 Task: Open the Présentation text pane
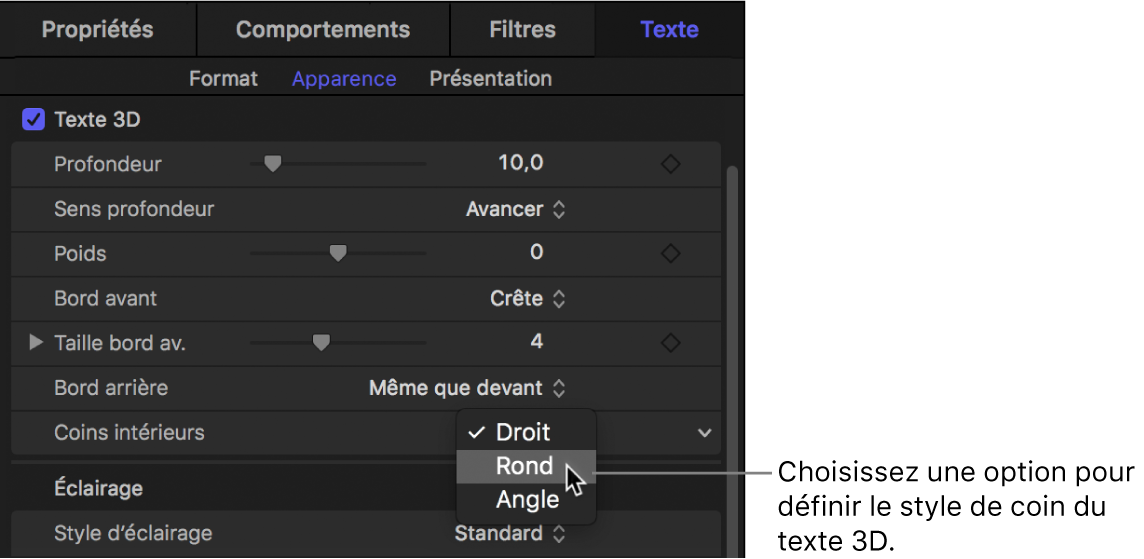490,78
